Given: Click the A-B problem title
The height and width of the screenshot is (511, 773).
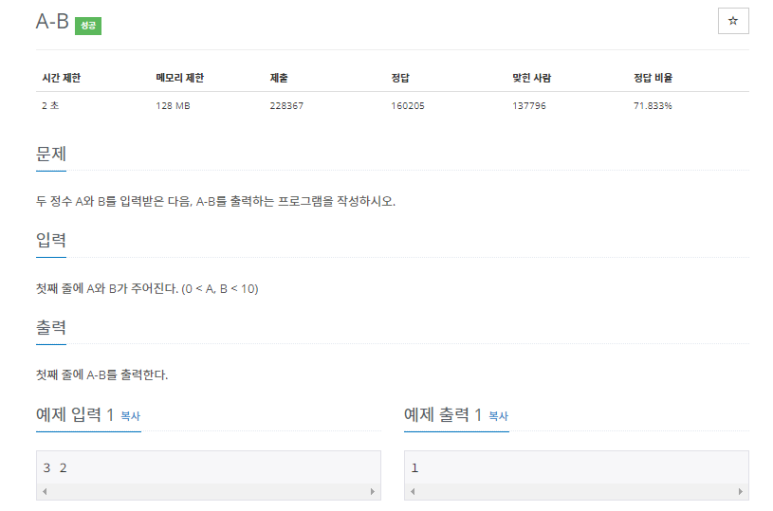Looking at the screenshot, I should 52,22.
